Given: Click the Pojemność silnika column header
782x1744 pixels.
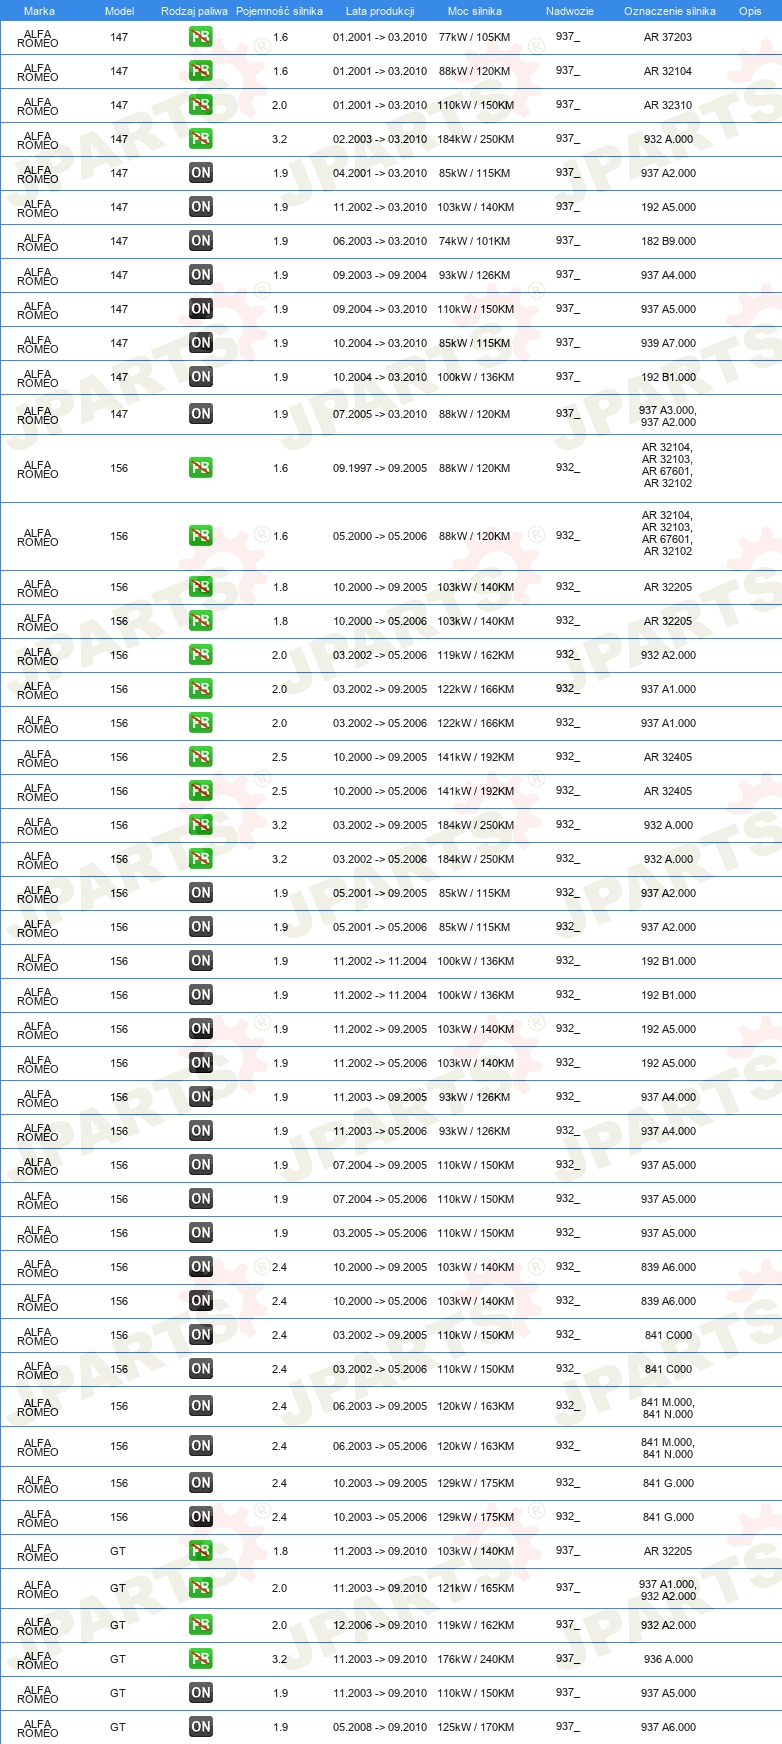Looking at the screenshot, I should coord(279,11).
